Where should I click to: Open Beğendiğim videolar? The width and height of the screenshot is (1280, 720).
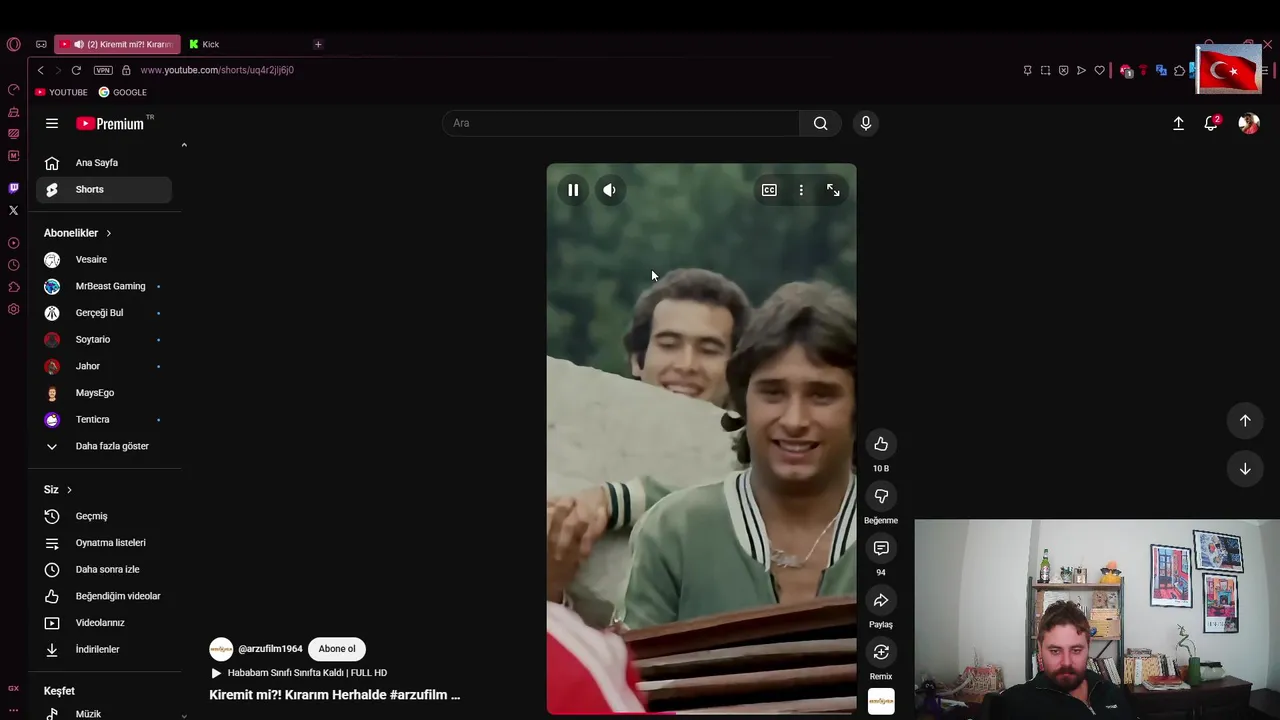[104, 596]
